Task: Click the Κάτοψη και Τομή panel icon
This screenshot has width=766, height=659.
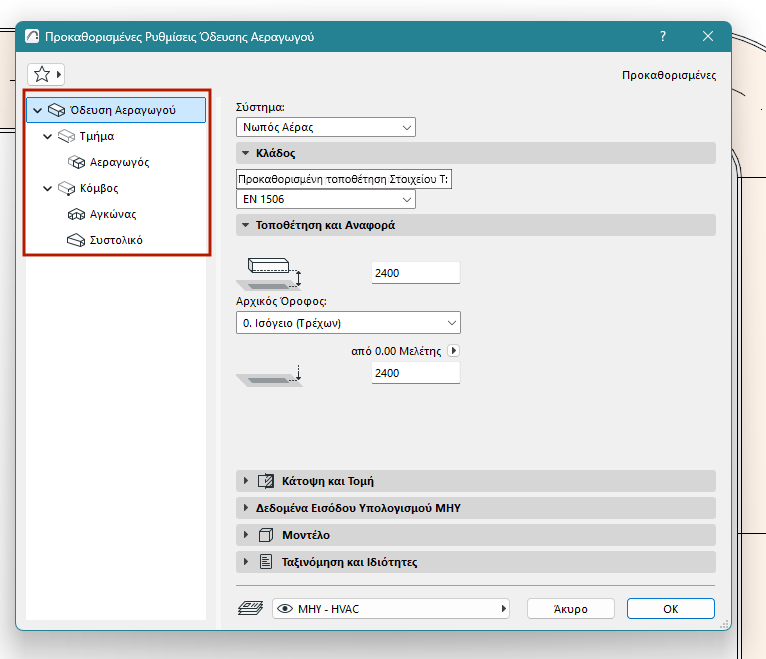Action: [x=266, y=481]
